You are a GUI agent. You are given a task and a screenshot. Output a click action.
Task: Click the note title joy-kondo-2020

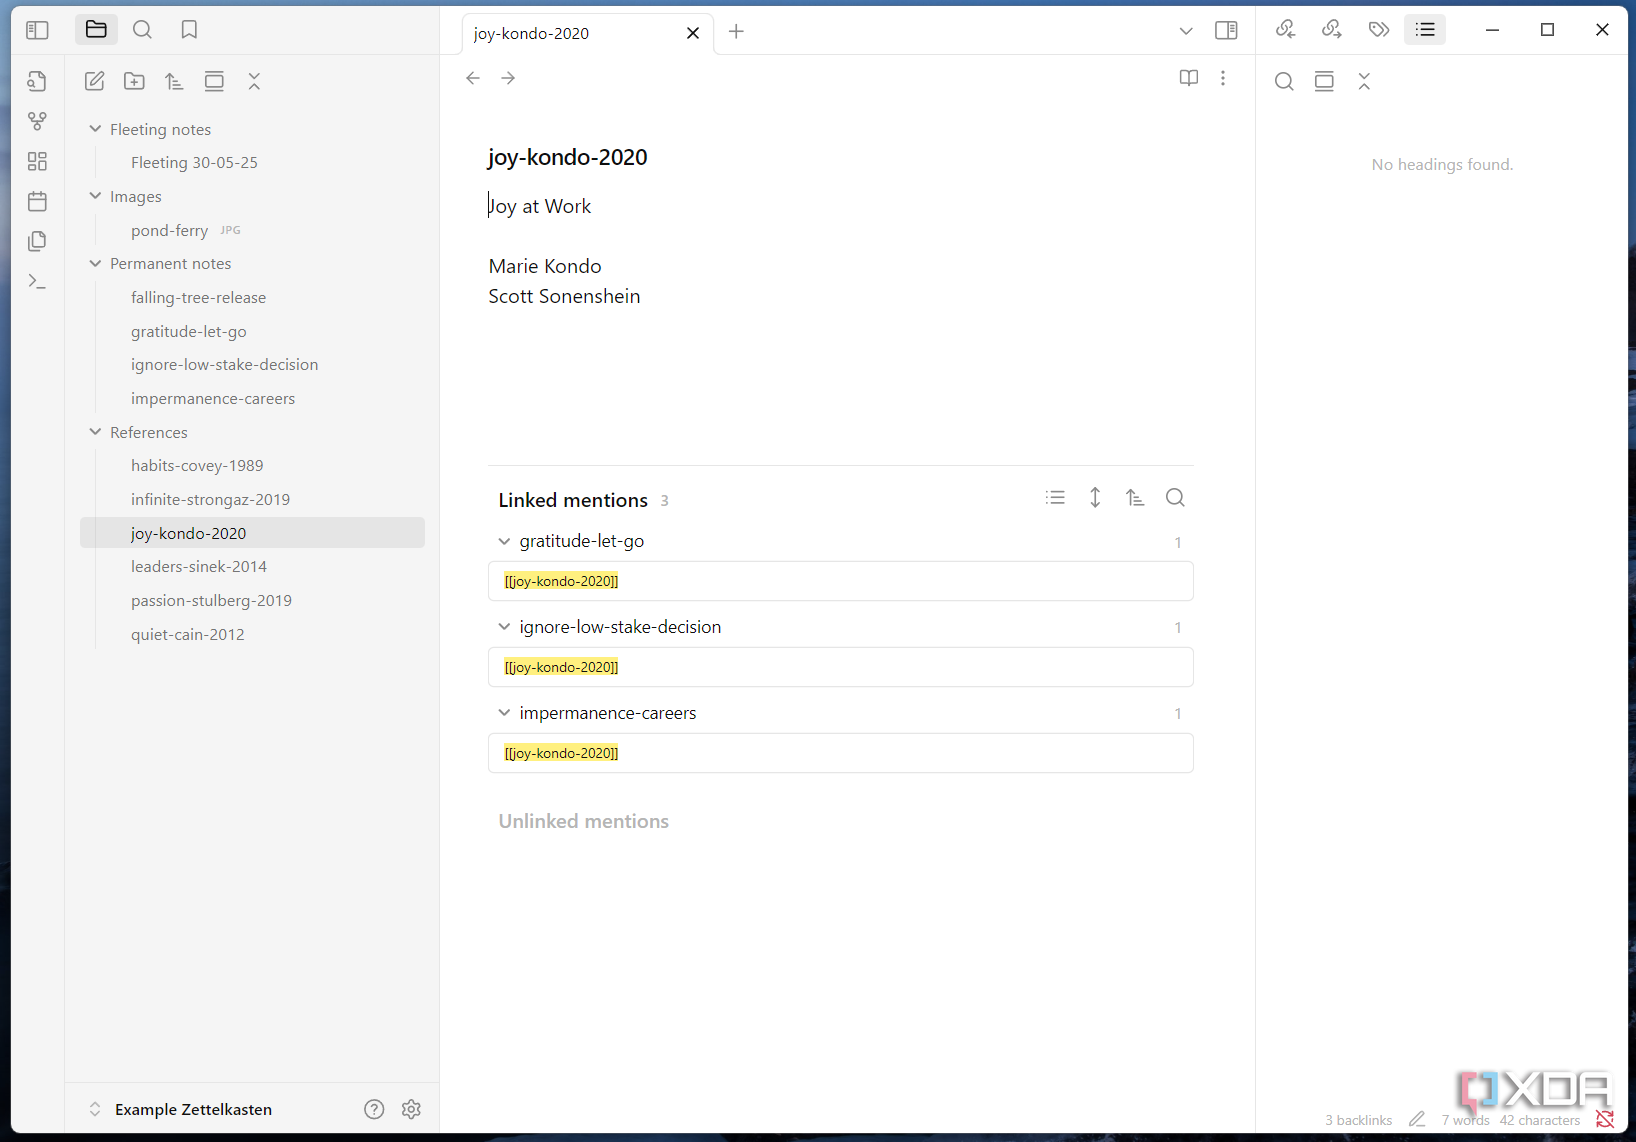[x=567, y=157]
